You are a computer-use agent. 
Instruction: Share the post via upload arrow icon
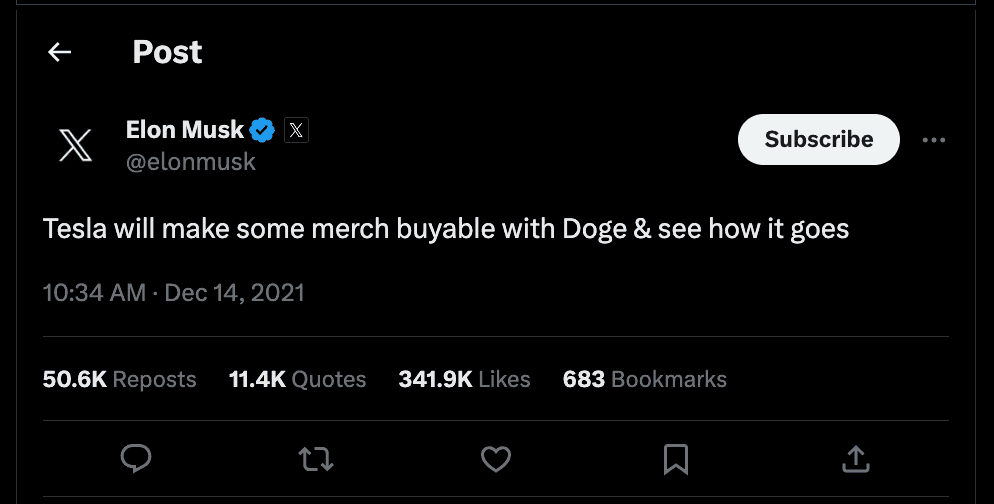pos(856,459)
